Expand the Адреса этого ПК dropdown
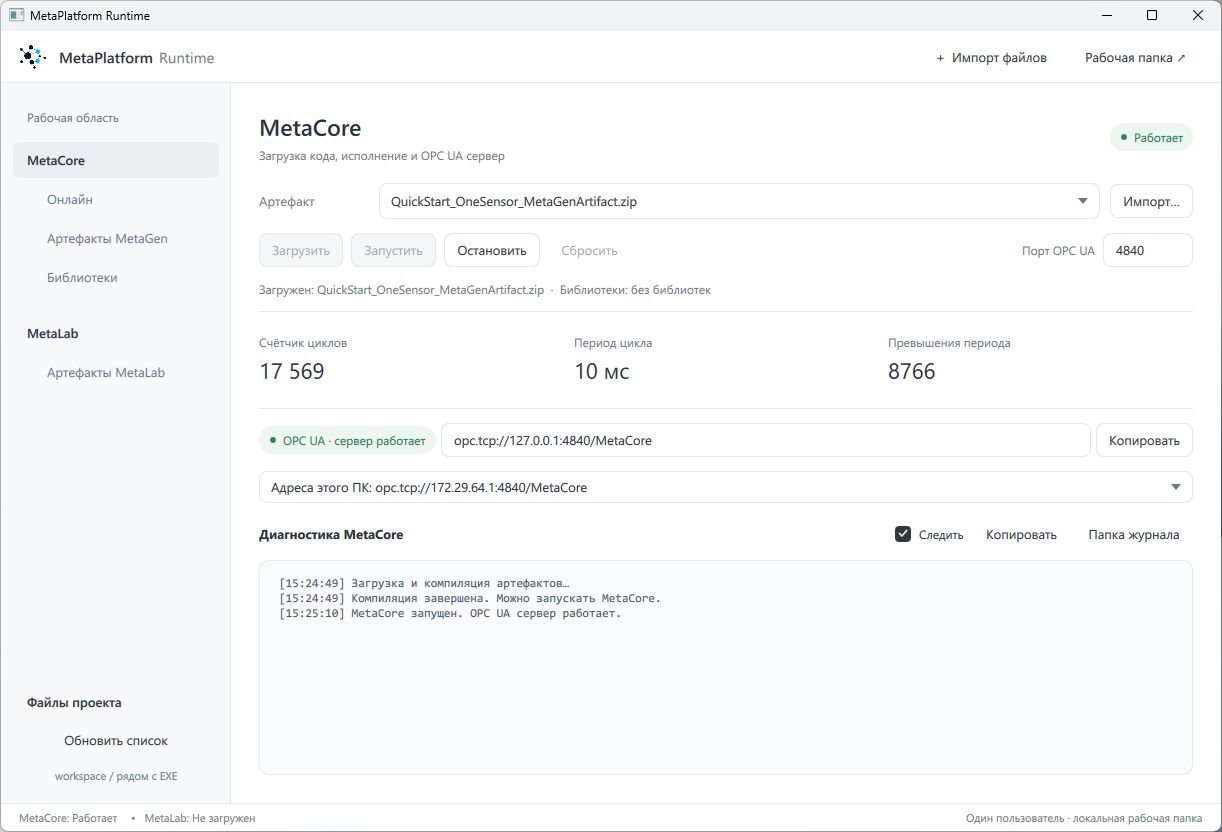Image resolution: width=1222 pixels, height=832 pixels. (x=725, y=487)
